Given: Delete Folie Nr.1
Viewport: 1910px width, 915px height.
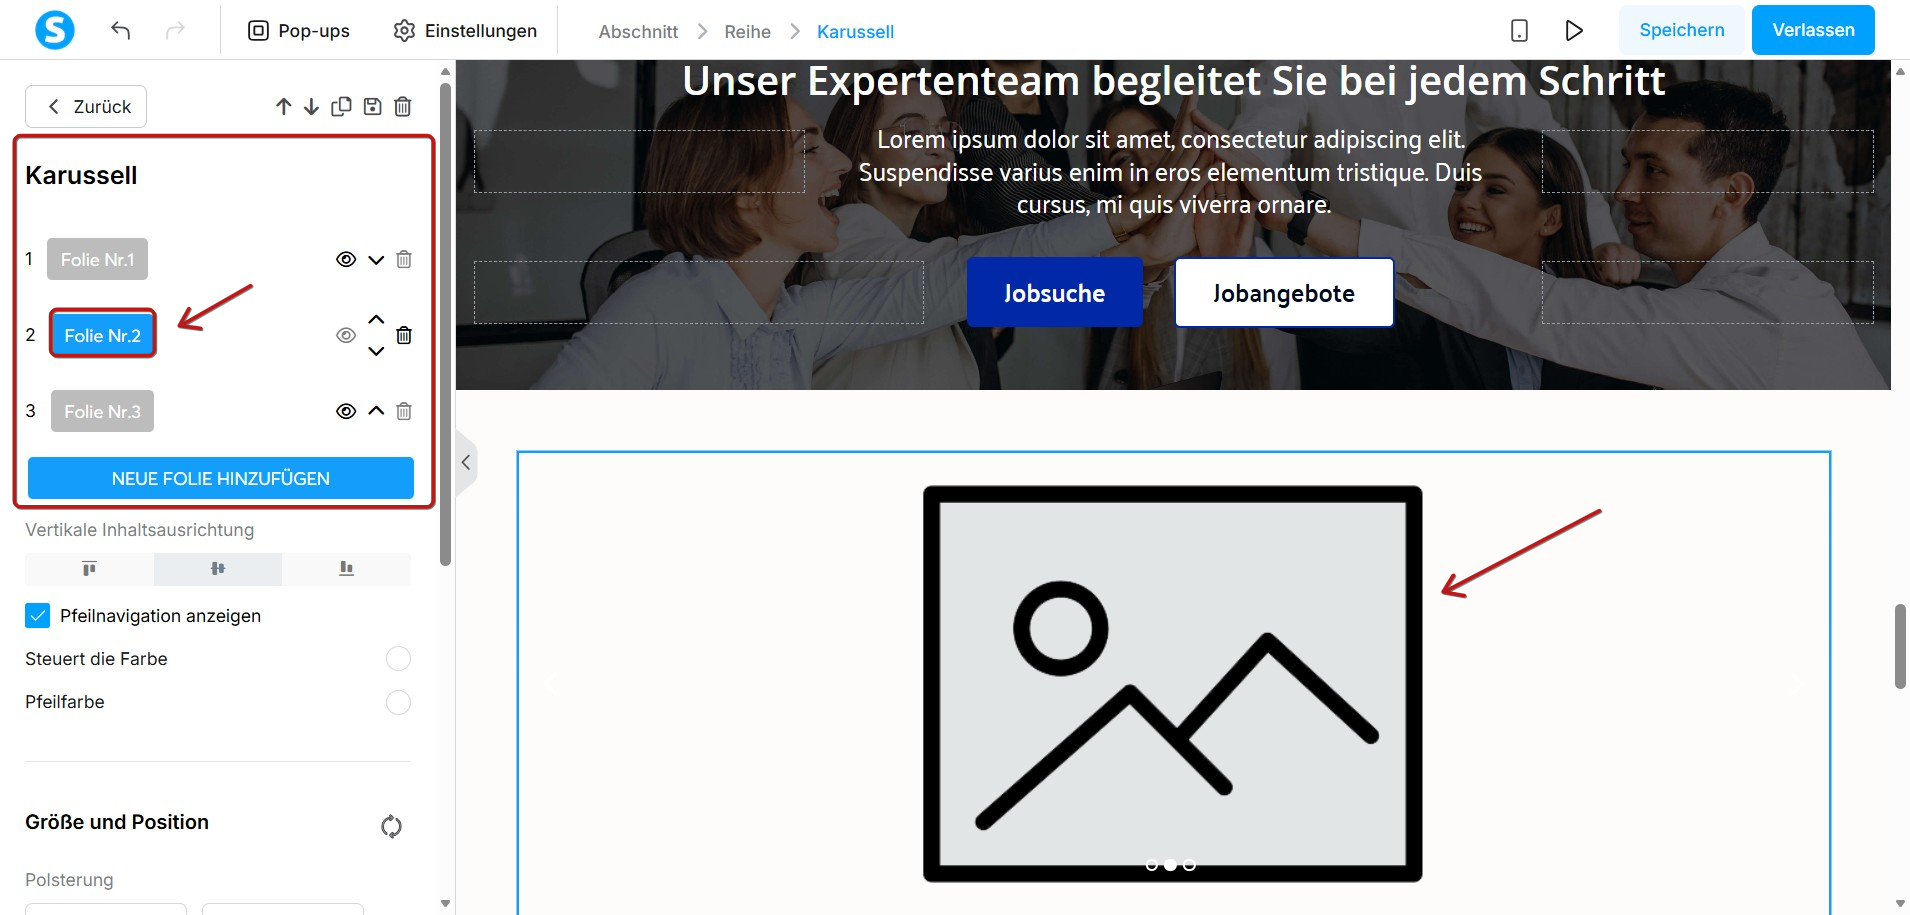Looking at the screenshot, I should click(404, 260).
